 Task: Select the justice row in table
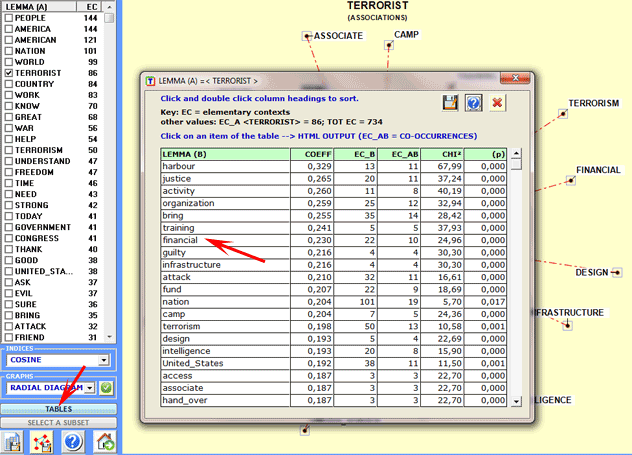pyautogui.click(x=334, y=179)
